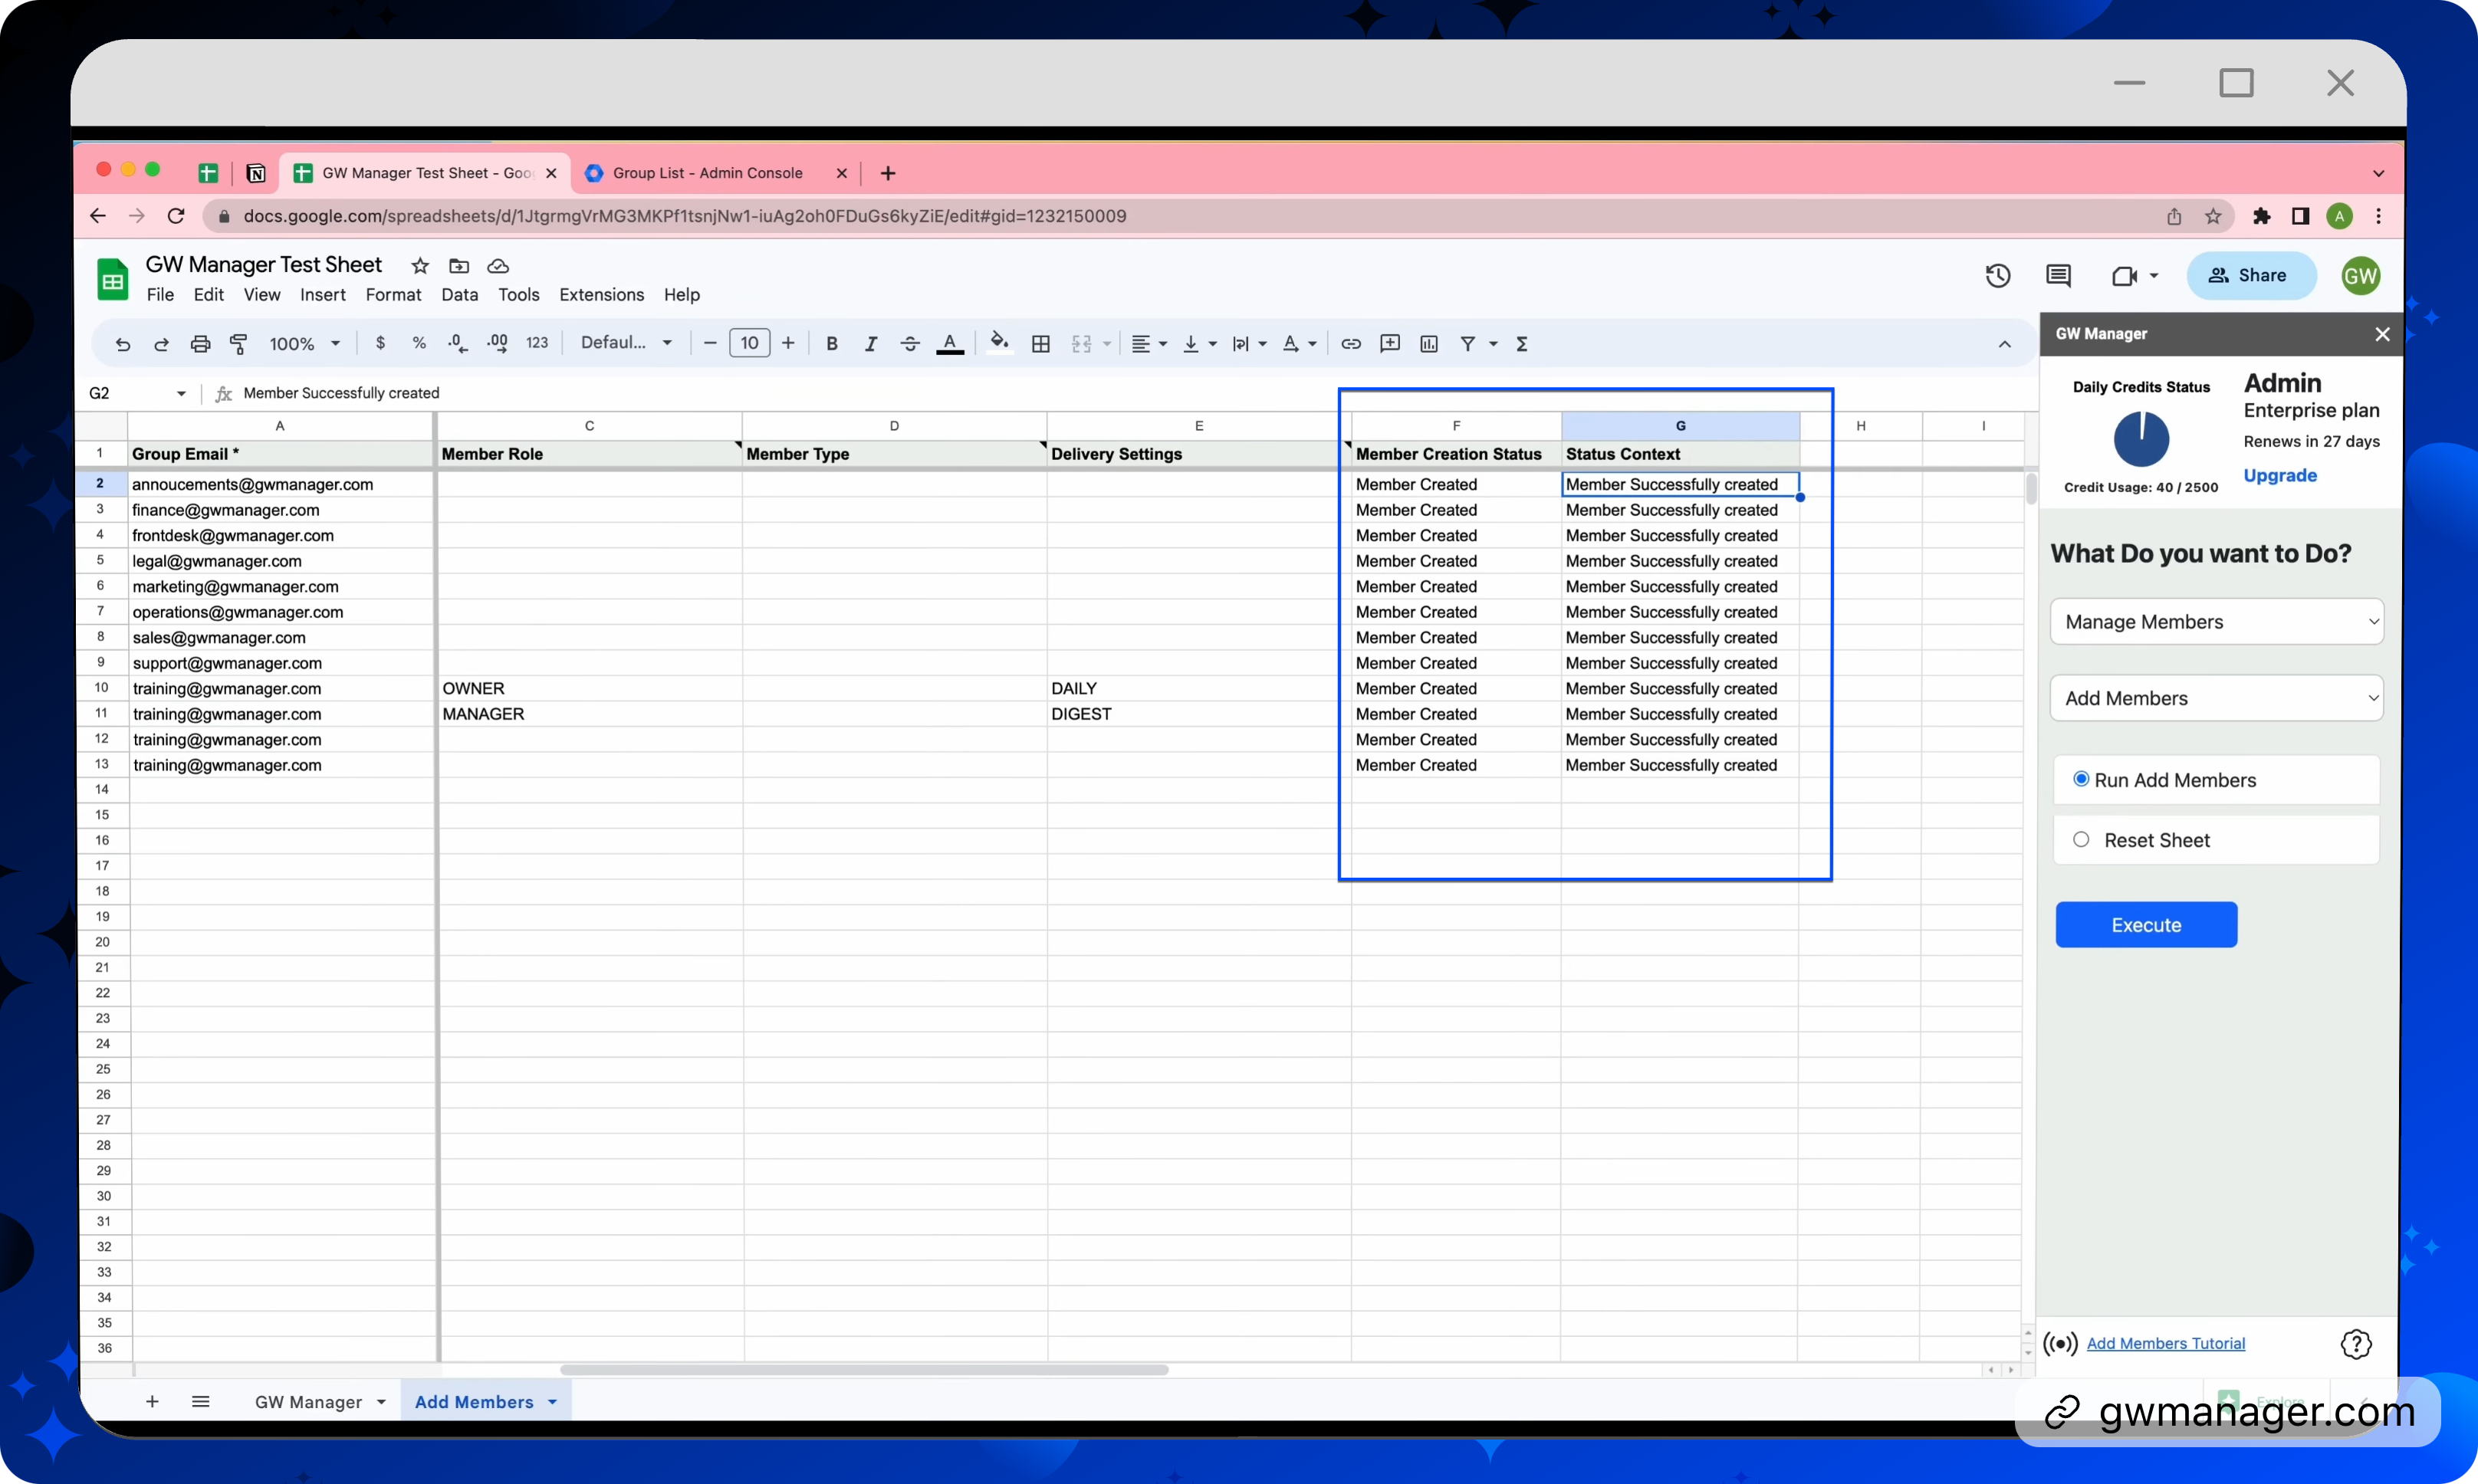Open the font Default dropdown
The image size is (2478, 1484).
point(626,343)
